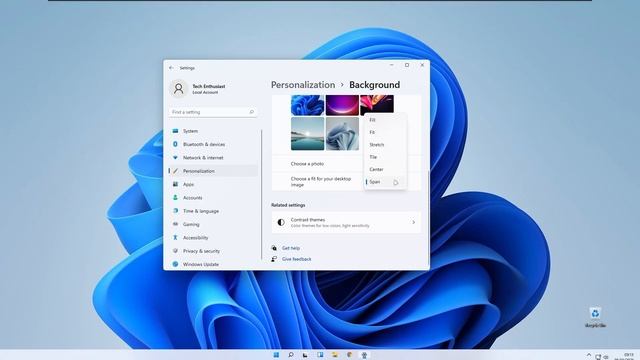Click the Settings gear on the taskbar
640x360 pixels.
tap(364, 355)
